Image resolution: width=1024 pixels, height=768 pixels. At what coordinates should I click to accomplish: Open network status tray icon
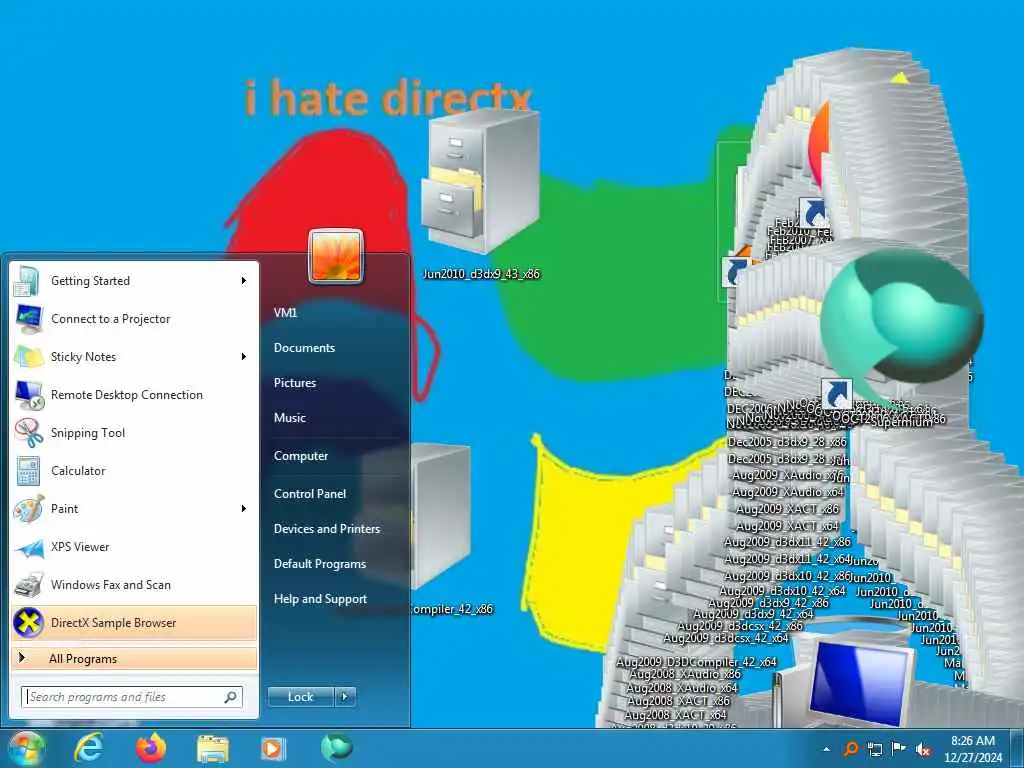[x=875, y=749]
